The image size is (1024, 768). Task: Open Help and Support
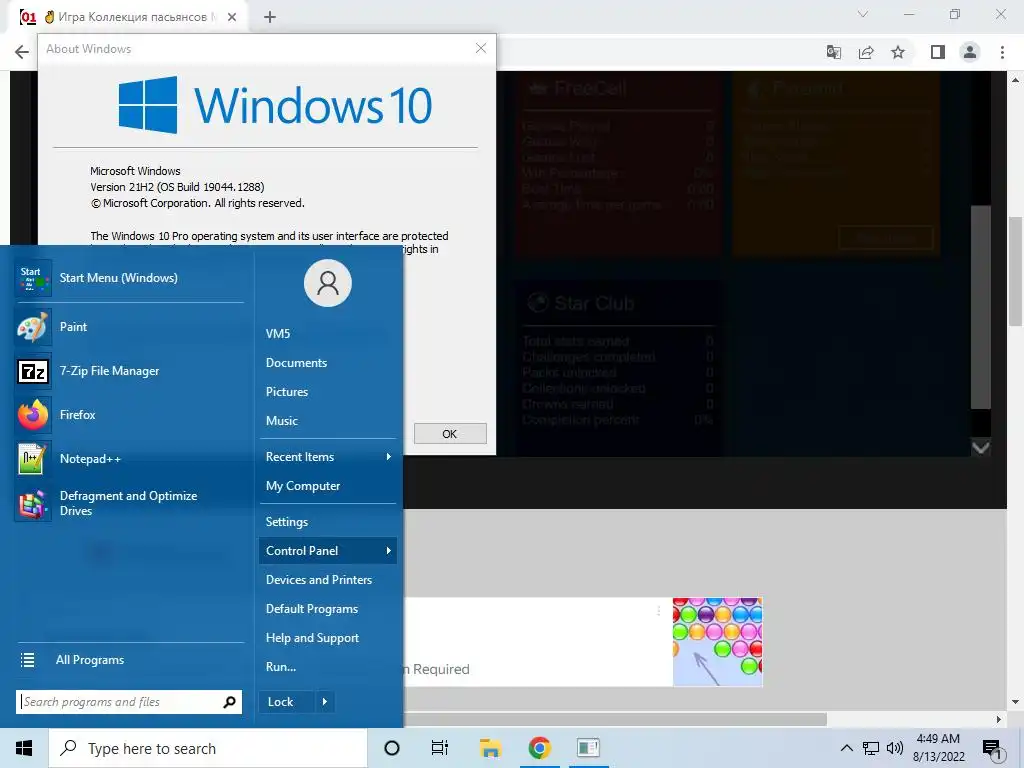tap(328, 638)
